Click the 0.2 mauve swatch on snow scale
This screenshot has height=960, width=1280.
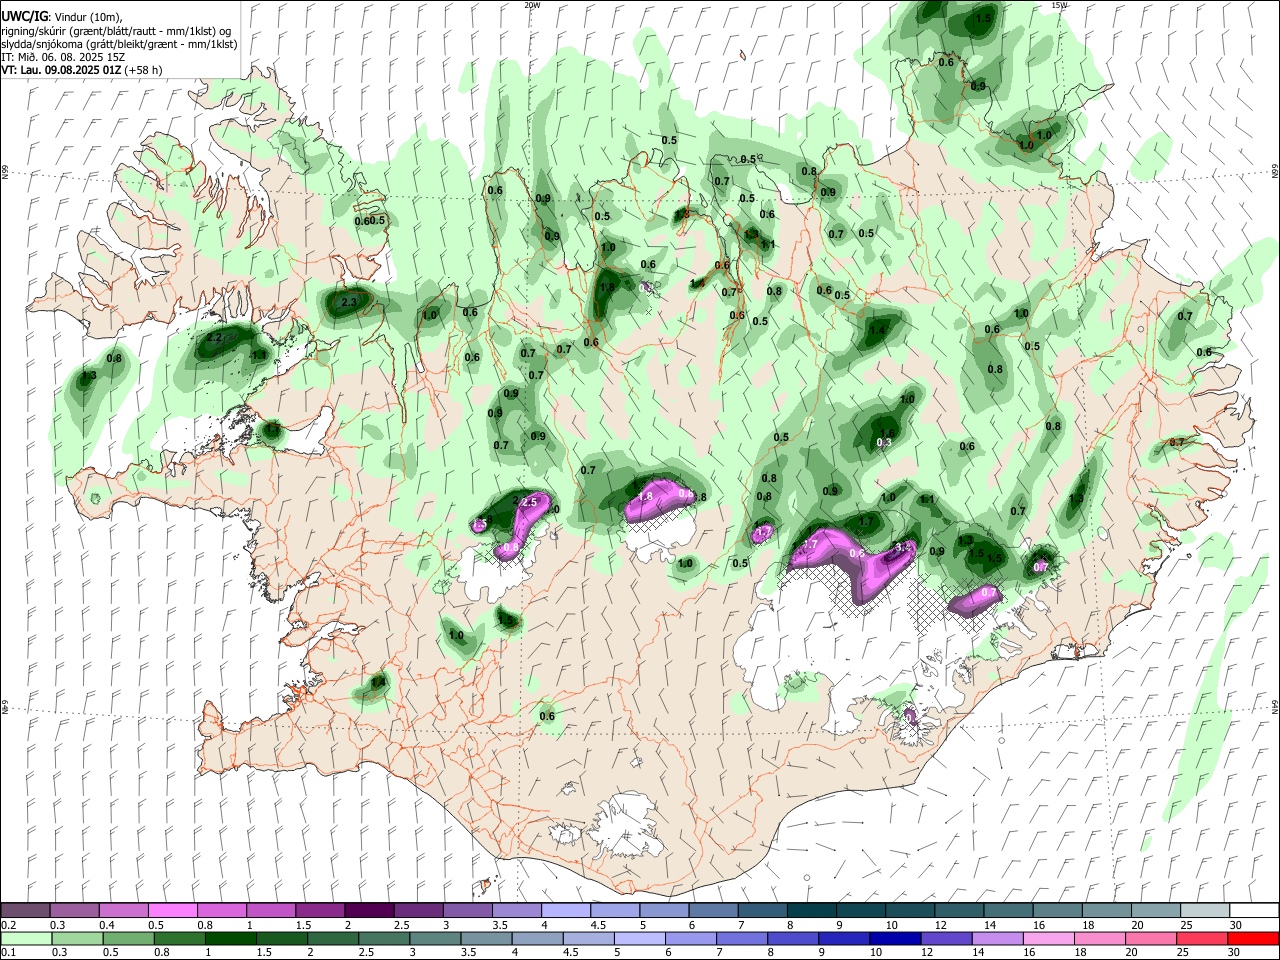point(25,911)
